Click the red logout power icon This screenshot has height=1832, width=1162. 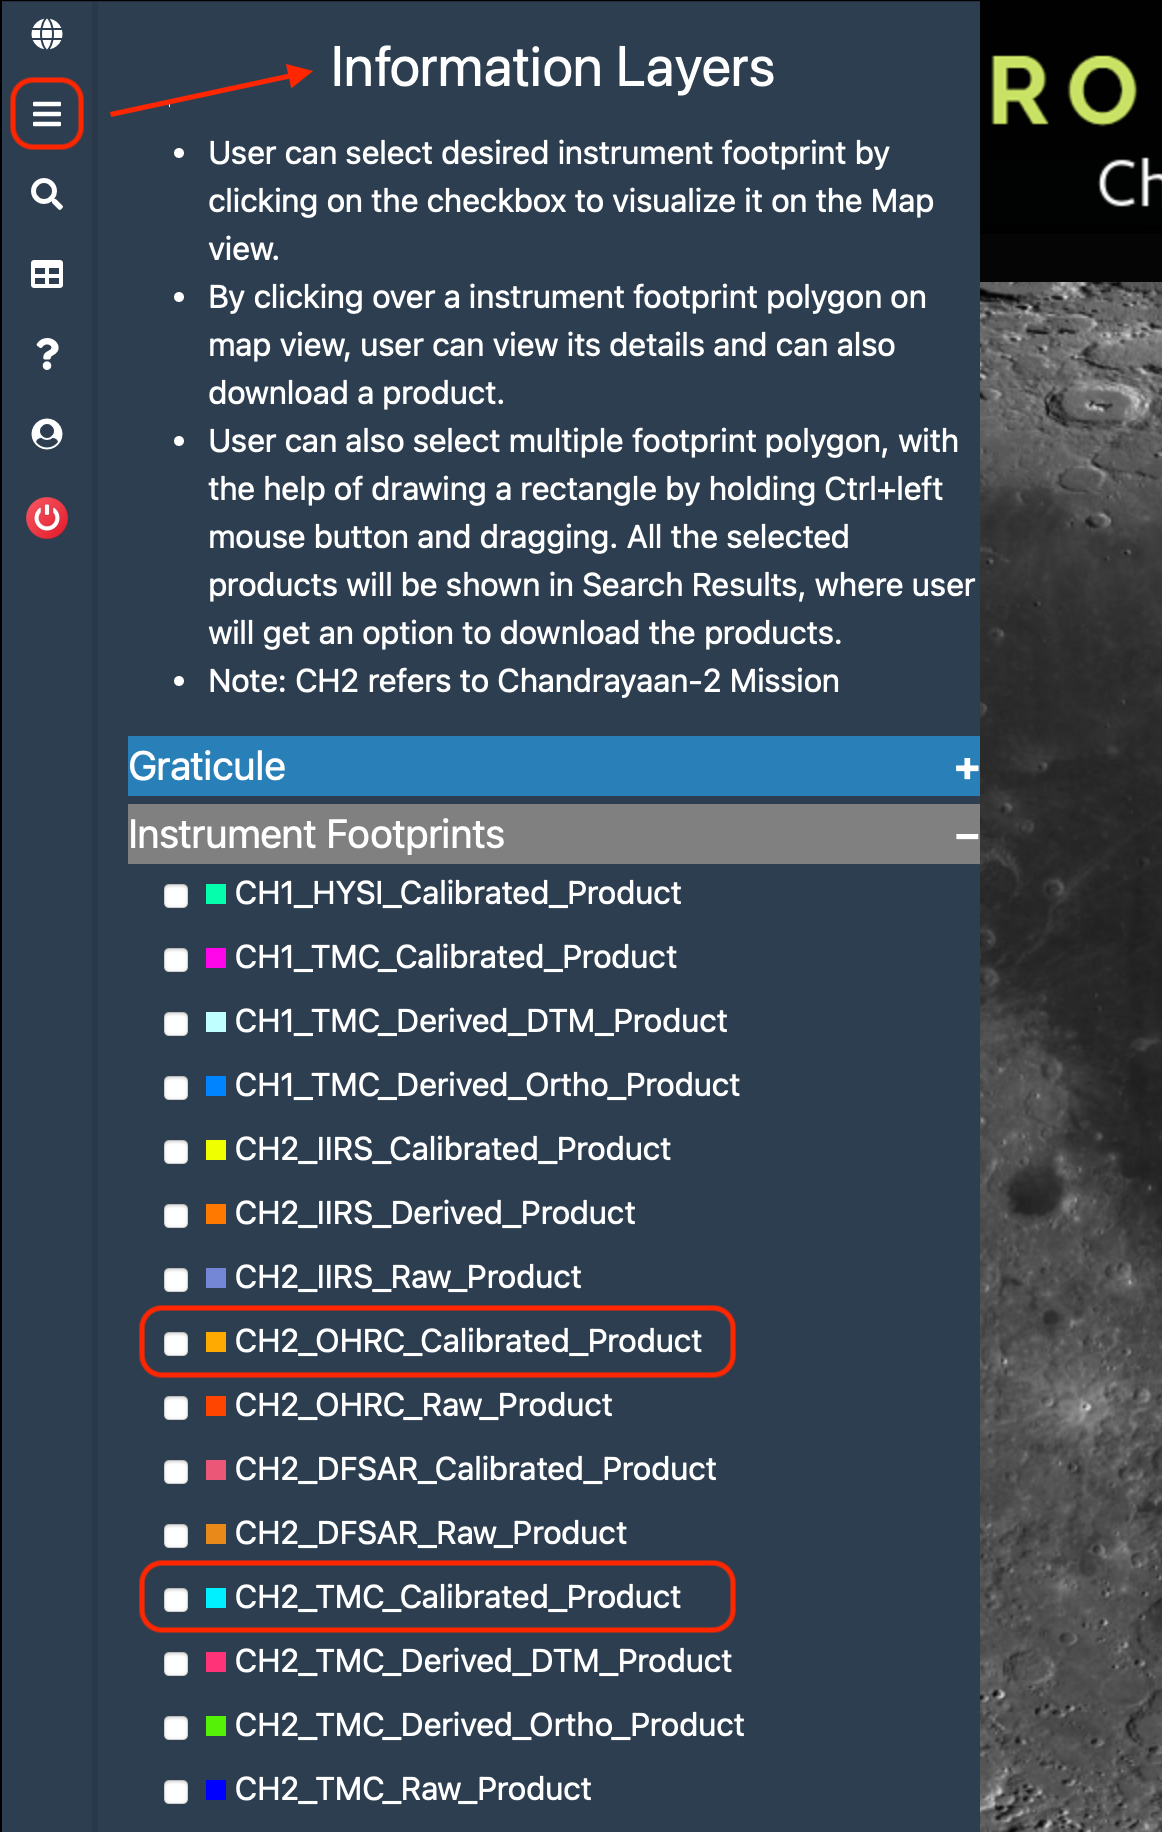(45, 517)
